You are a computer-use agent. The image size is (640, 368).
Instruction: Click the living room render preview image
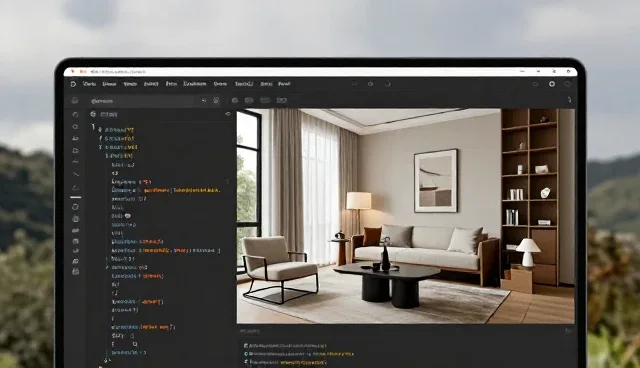click(x=405, y=216)
